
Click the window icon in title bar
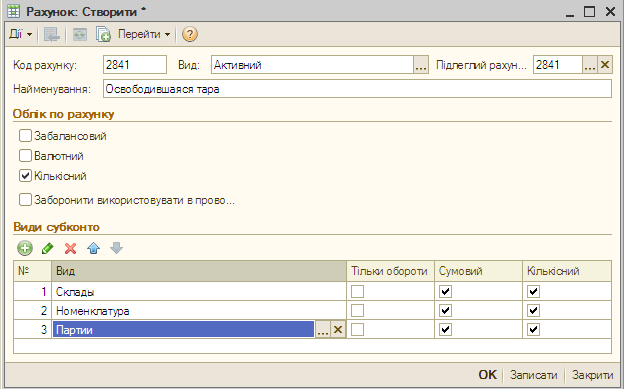(x=14, y=11)
